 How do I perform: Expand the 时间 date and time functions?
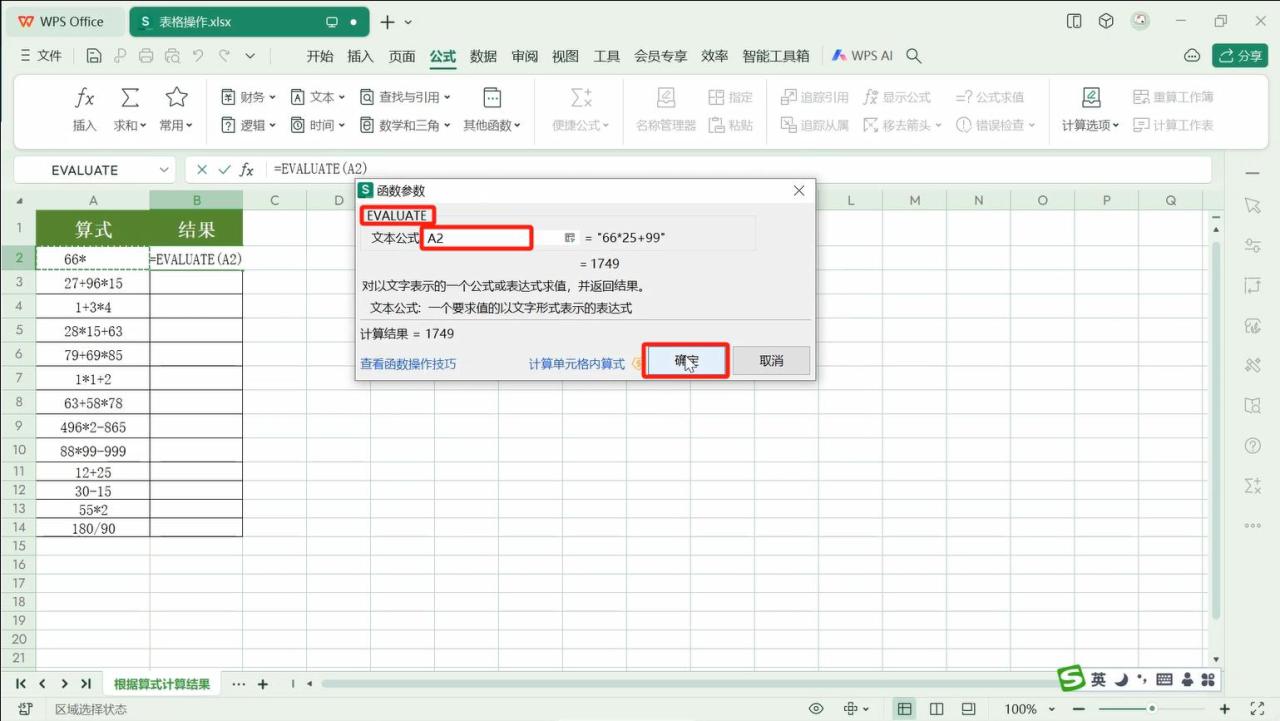click(318, 125)
